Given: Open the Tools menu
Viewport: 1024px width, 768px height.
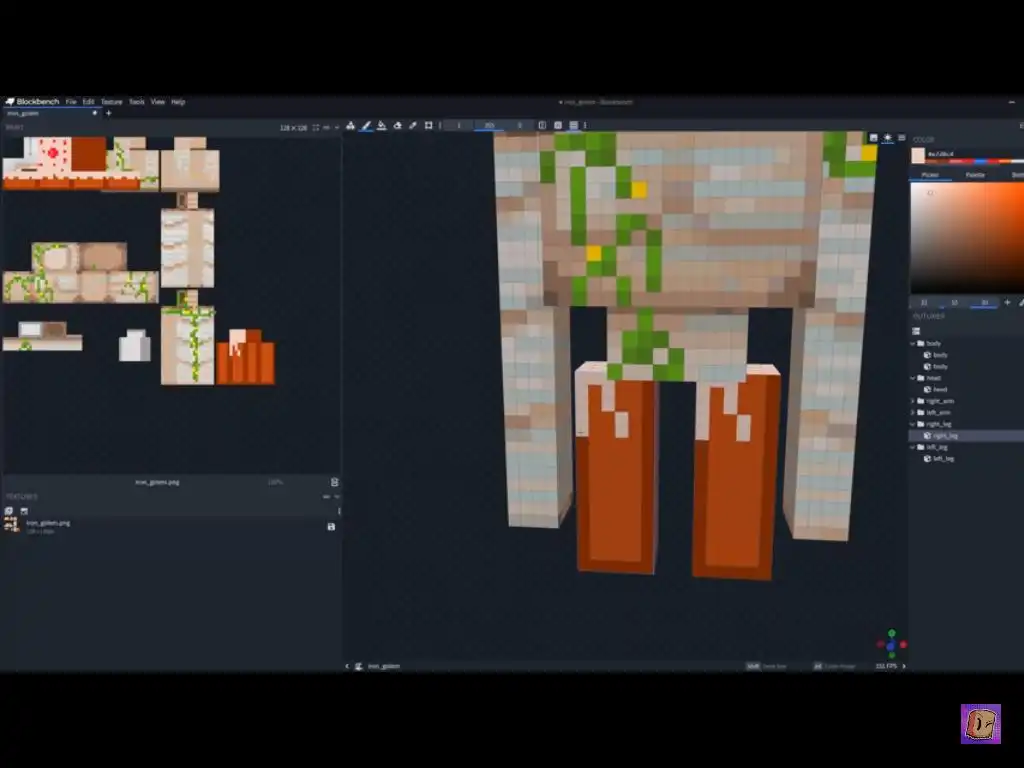Looking at the screenshot, I should 136,102.
